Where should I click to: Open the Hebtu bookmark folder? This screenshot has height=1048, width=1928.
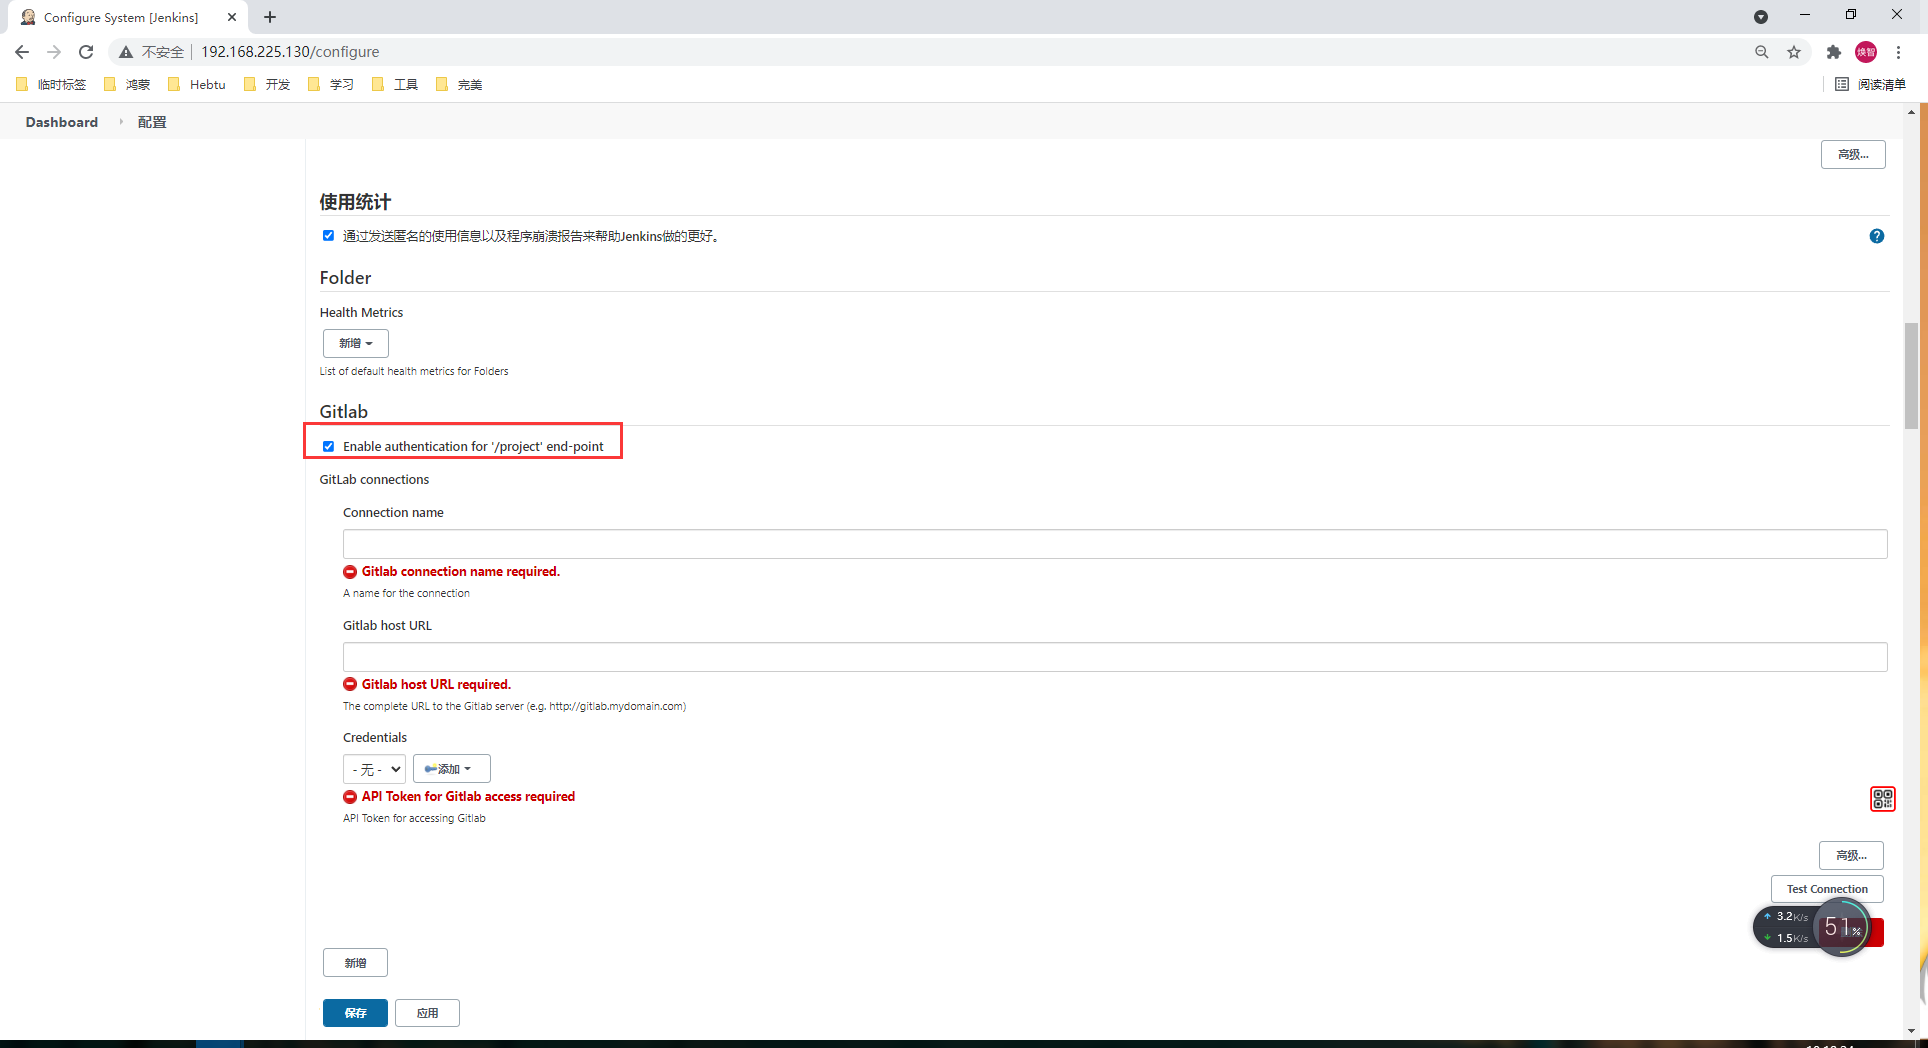197,85
